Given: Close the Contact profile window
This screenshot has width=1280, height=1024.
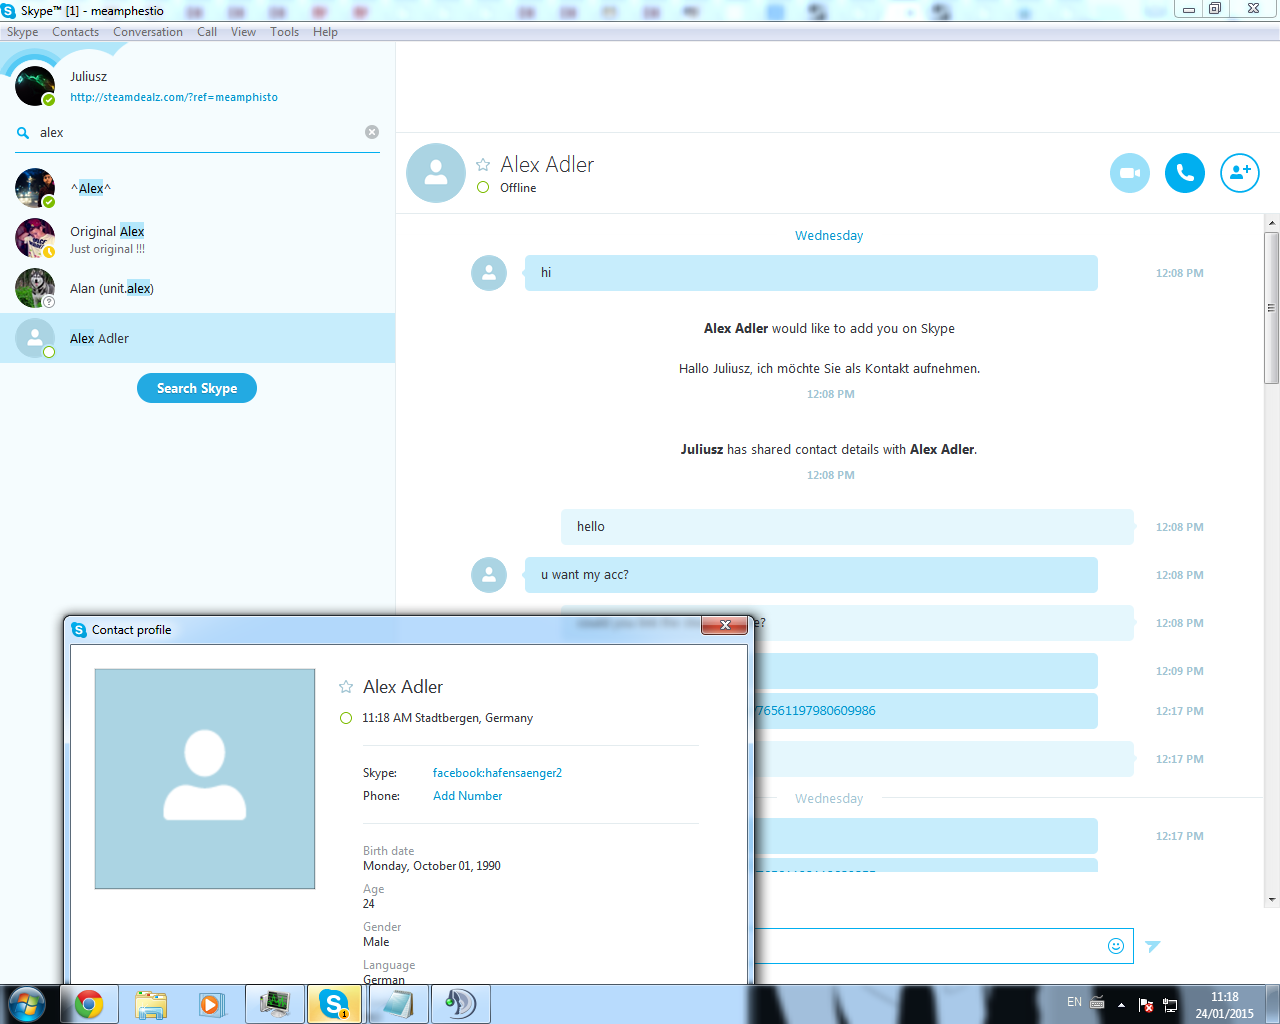Looking at the screenshot, I should tap(725, 625).
